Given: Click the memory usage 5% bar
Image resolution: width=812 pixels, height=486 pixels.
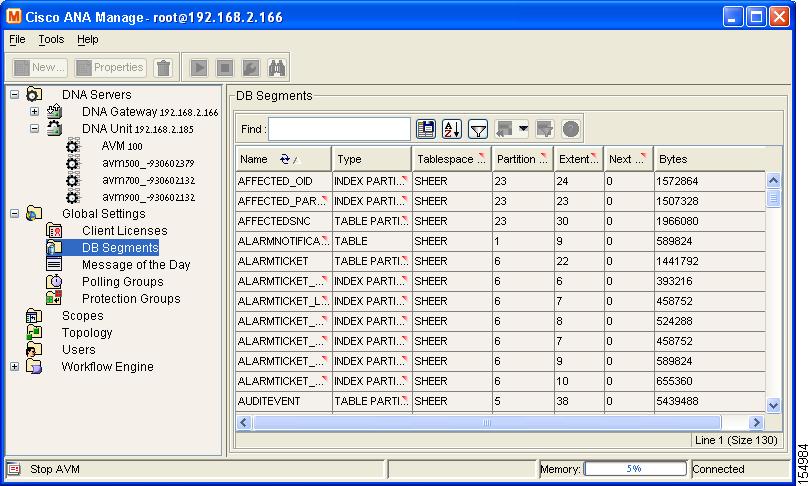Looking at the screenshot, I should pyautogui.click(x=635, y=469).
